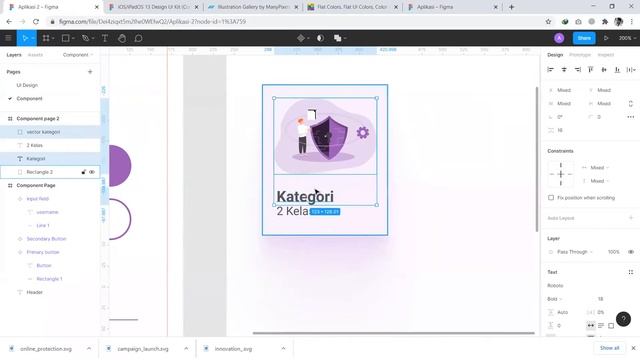
Task: Add a new page with plus
Action: 90,72
